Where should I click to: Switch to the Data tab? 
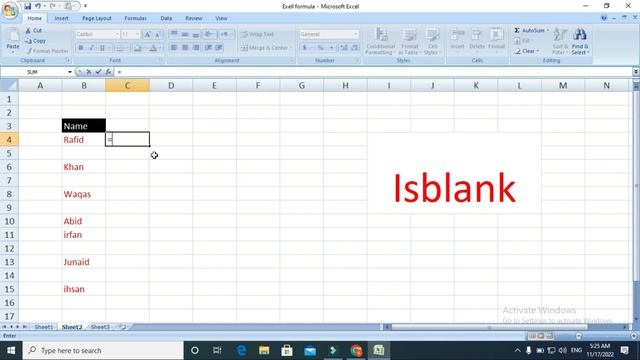click(x=166, y=18)
